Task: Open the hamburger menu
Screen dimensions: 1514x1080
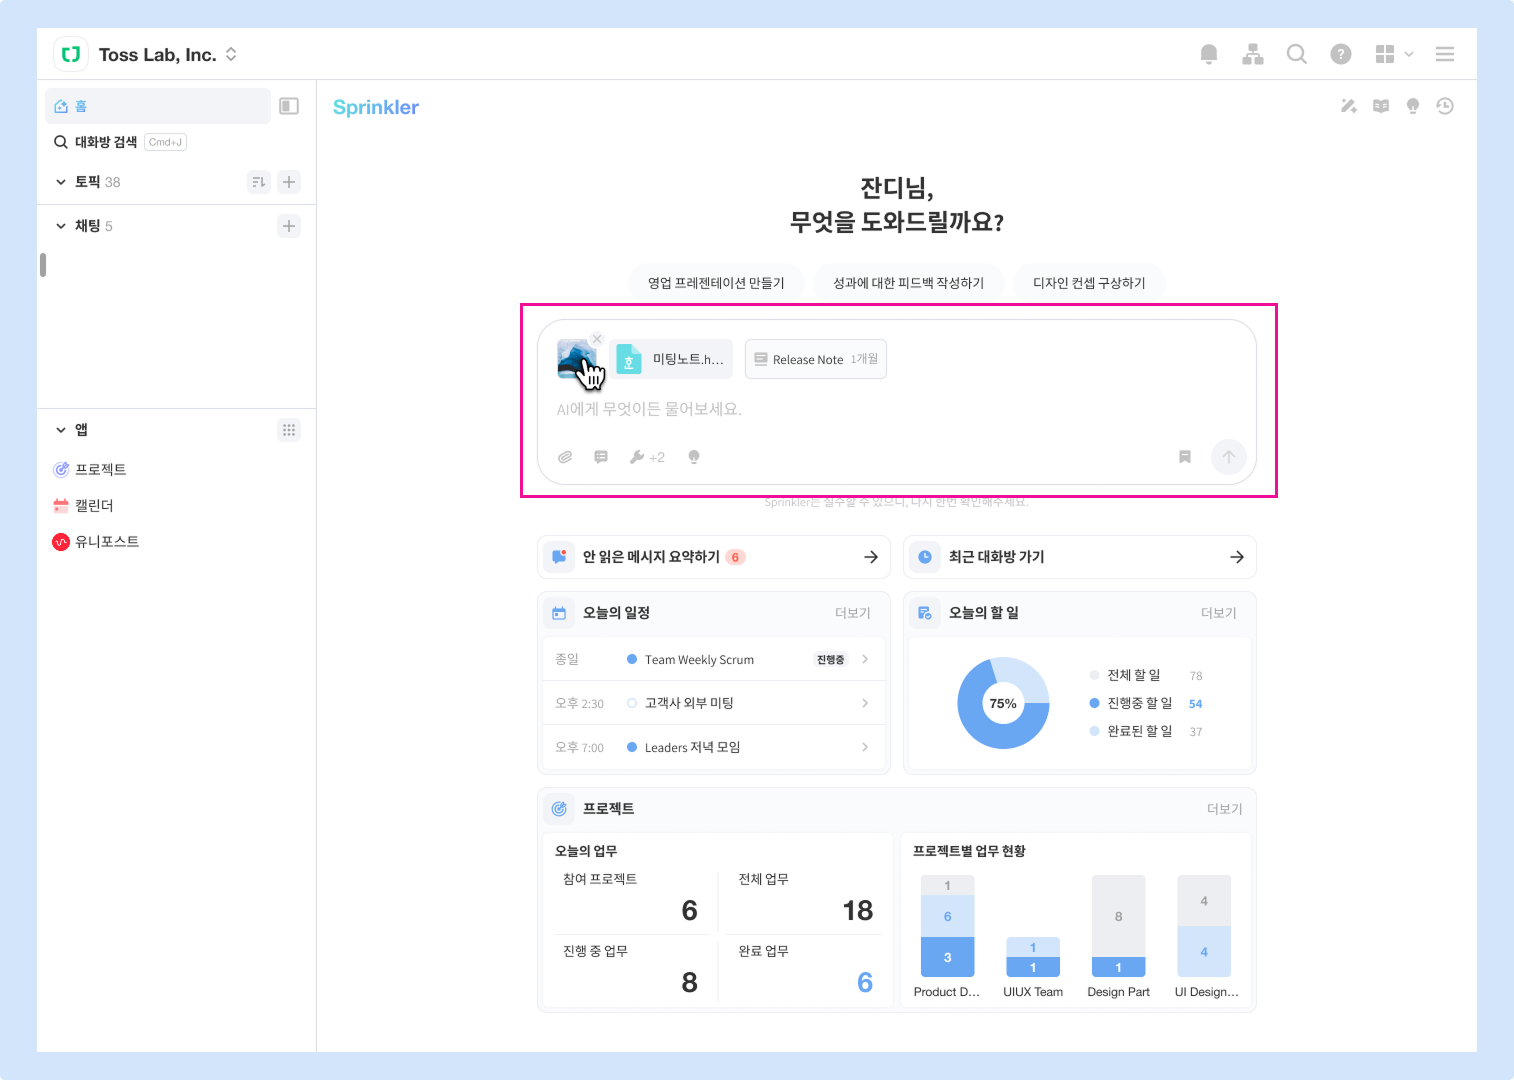Action: coord(1445,54)
